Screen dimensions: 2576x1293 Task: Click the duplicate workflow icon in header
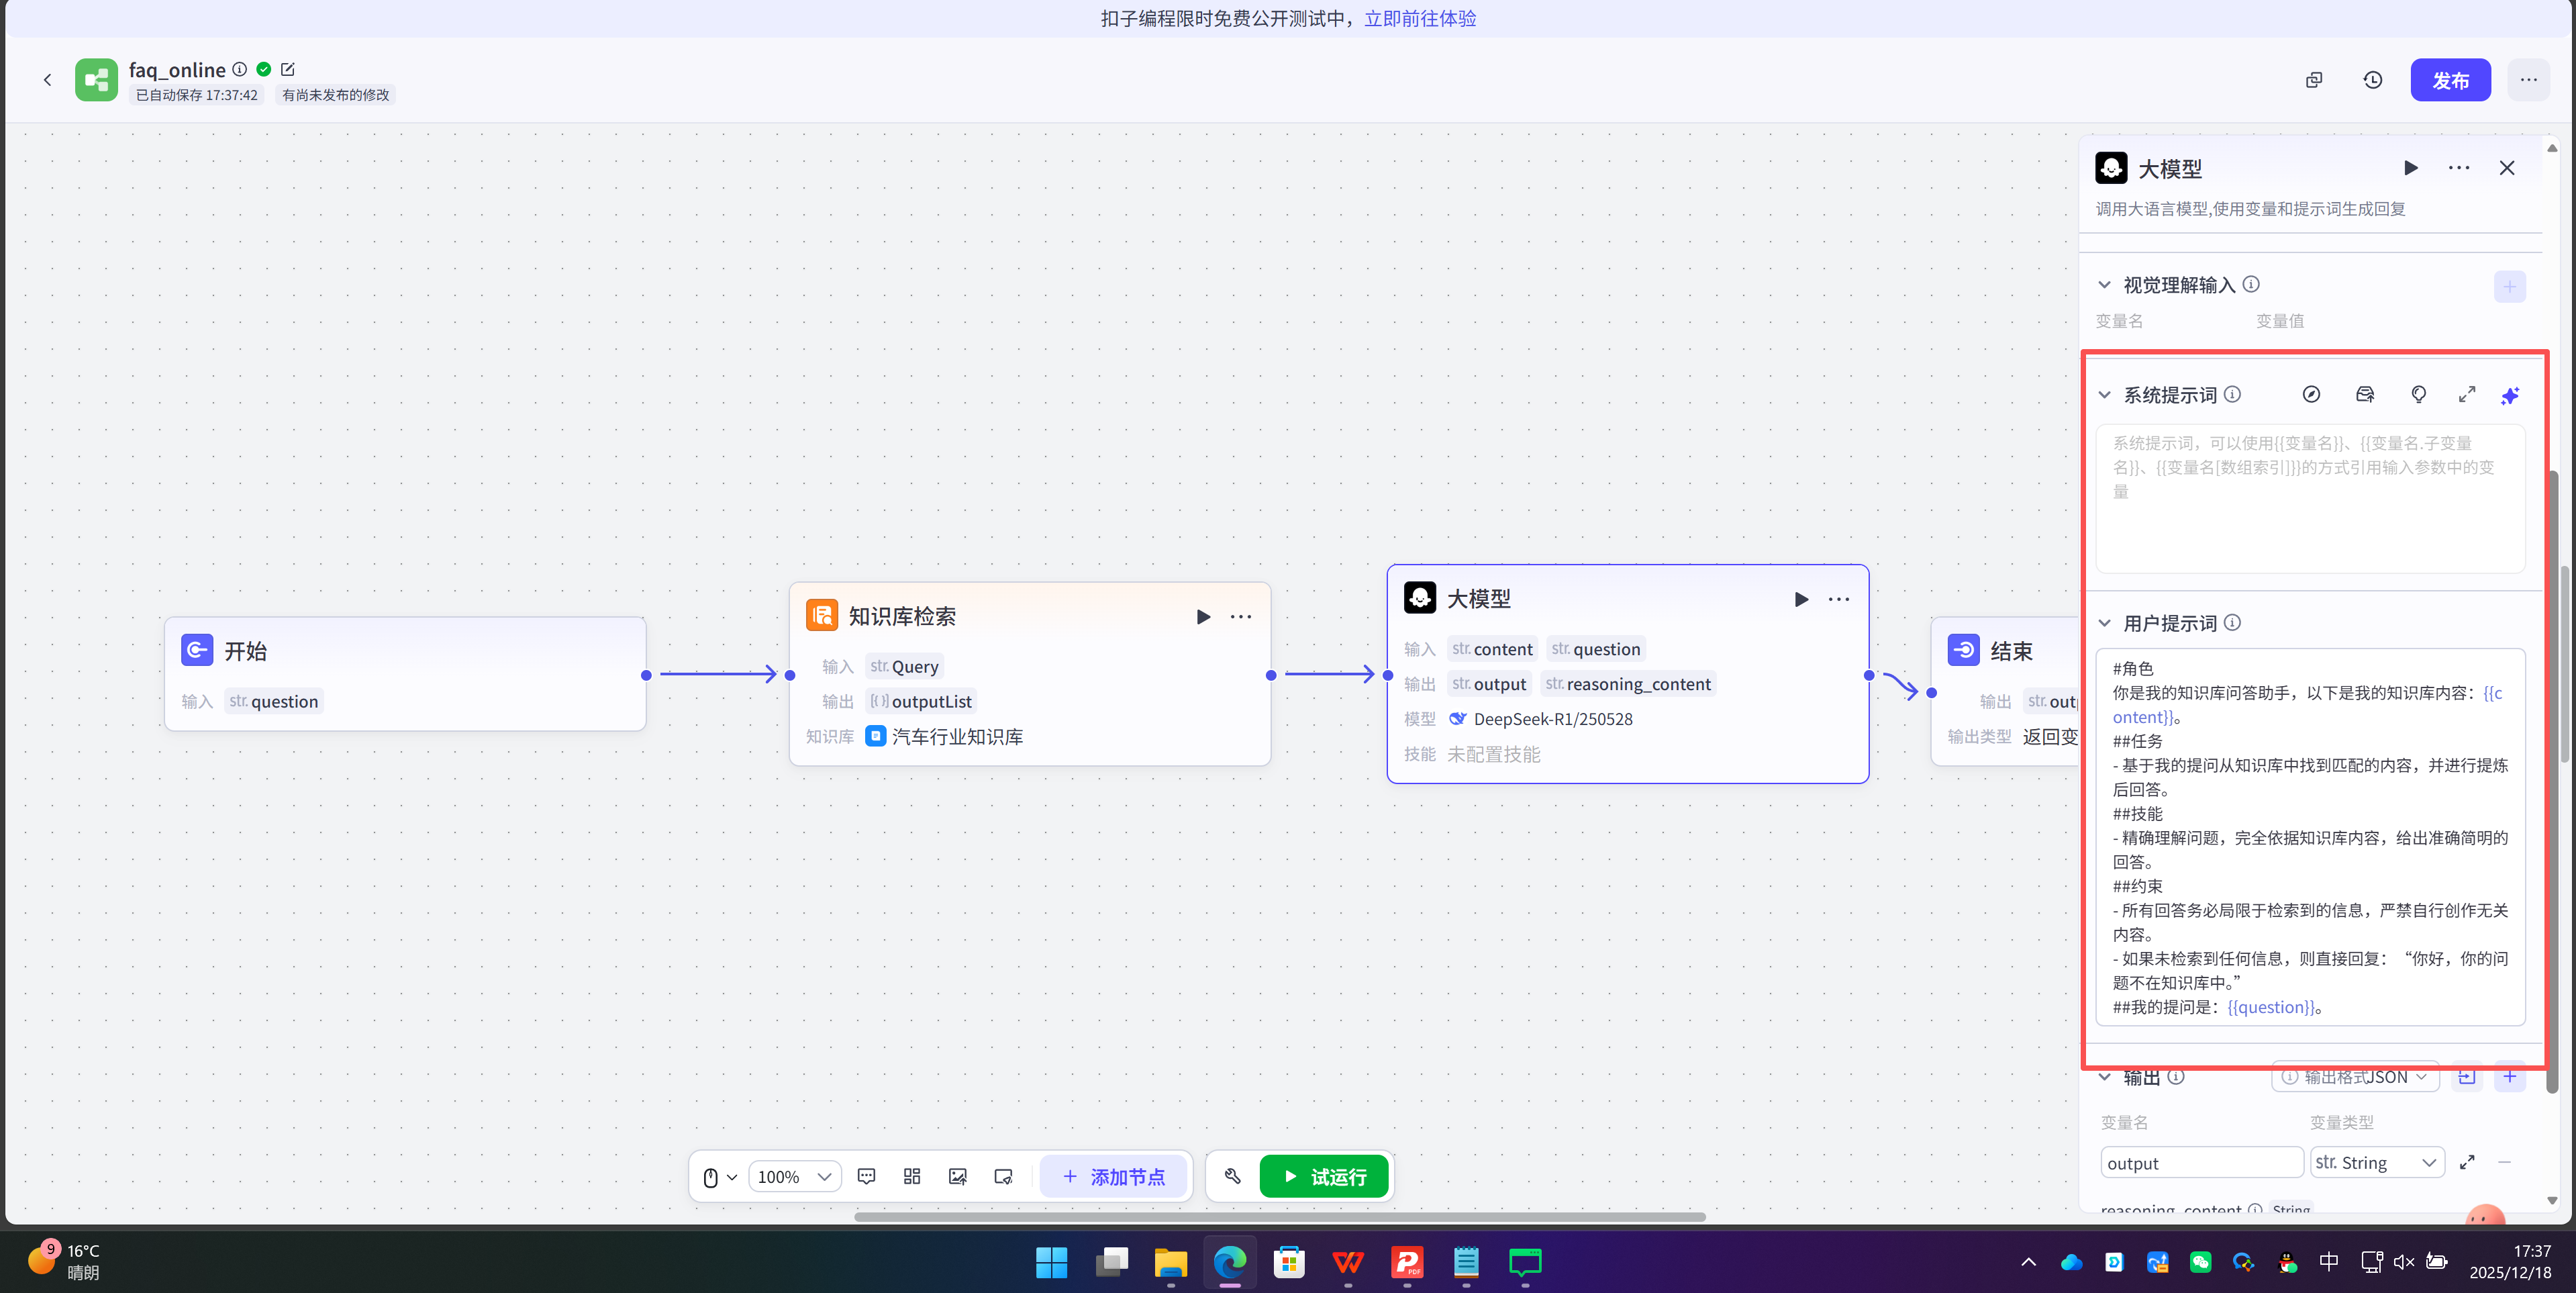(2313, 80)
